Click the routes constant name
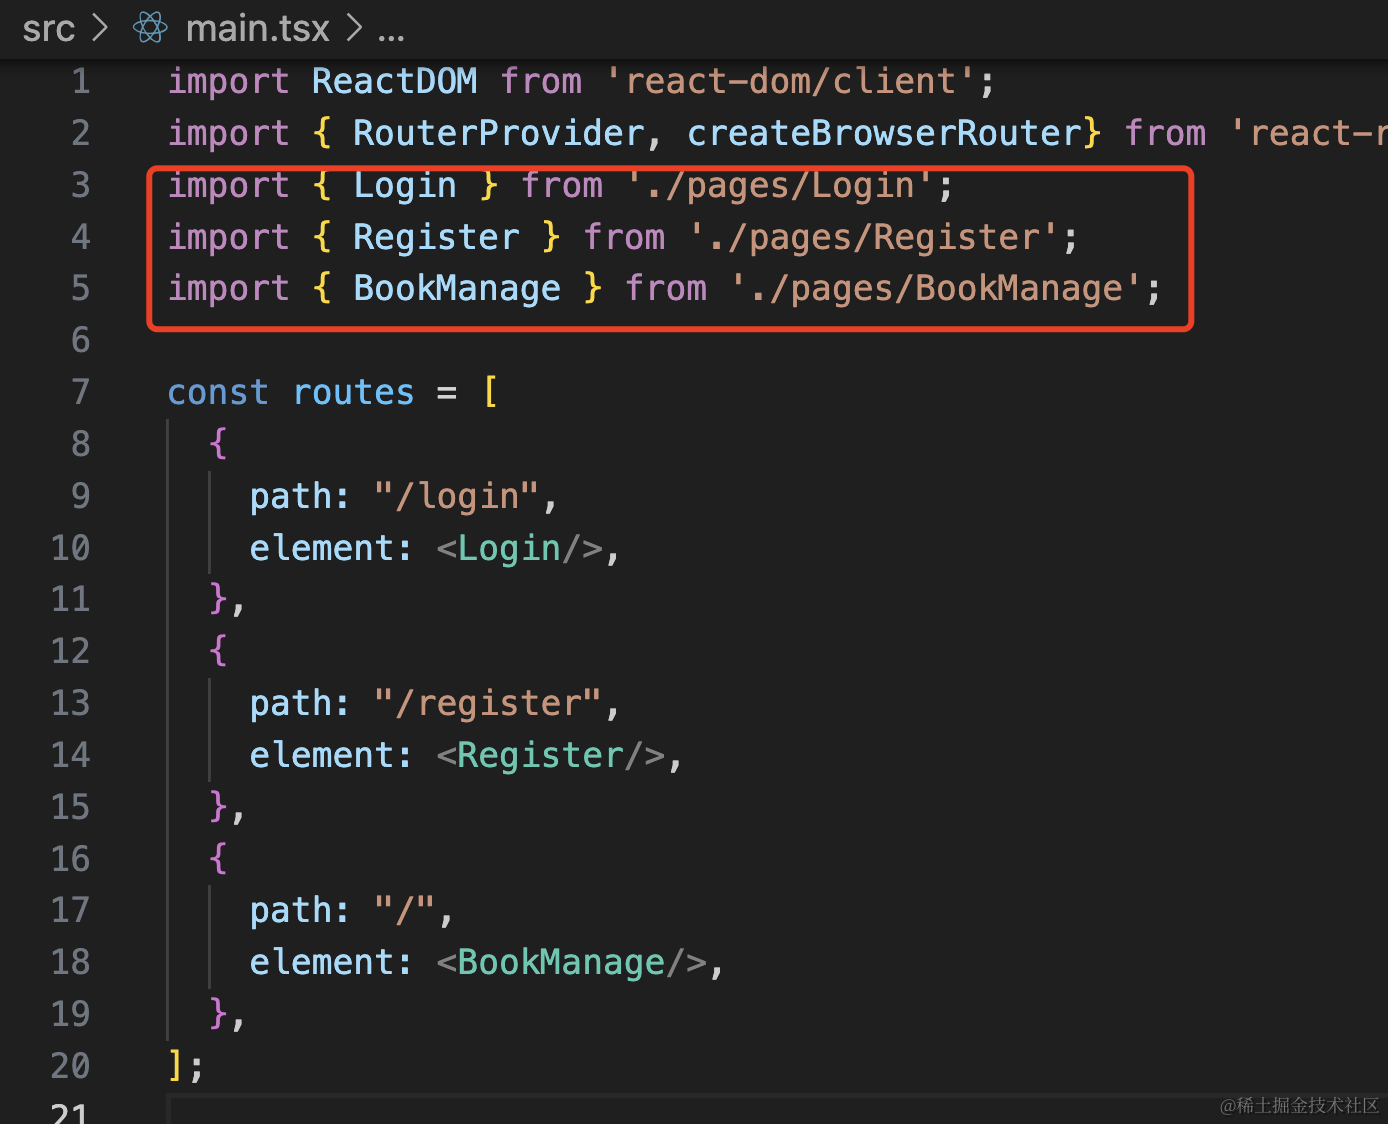1388x1124 pixels. pos(353,392)
